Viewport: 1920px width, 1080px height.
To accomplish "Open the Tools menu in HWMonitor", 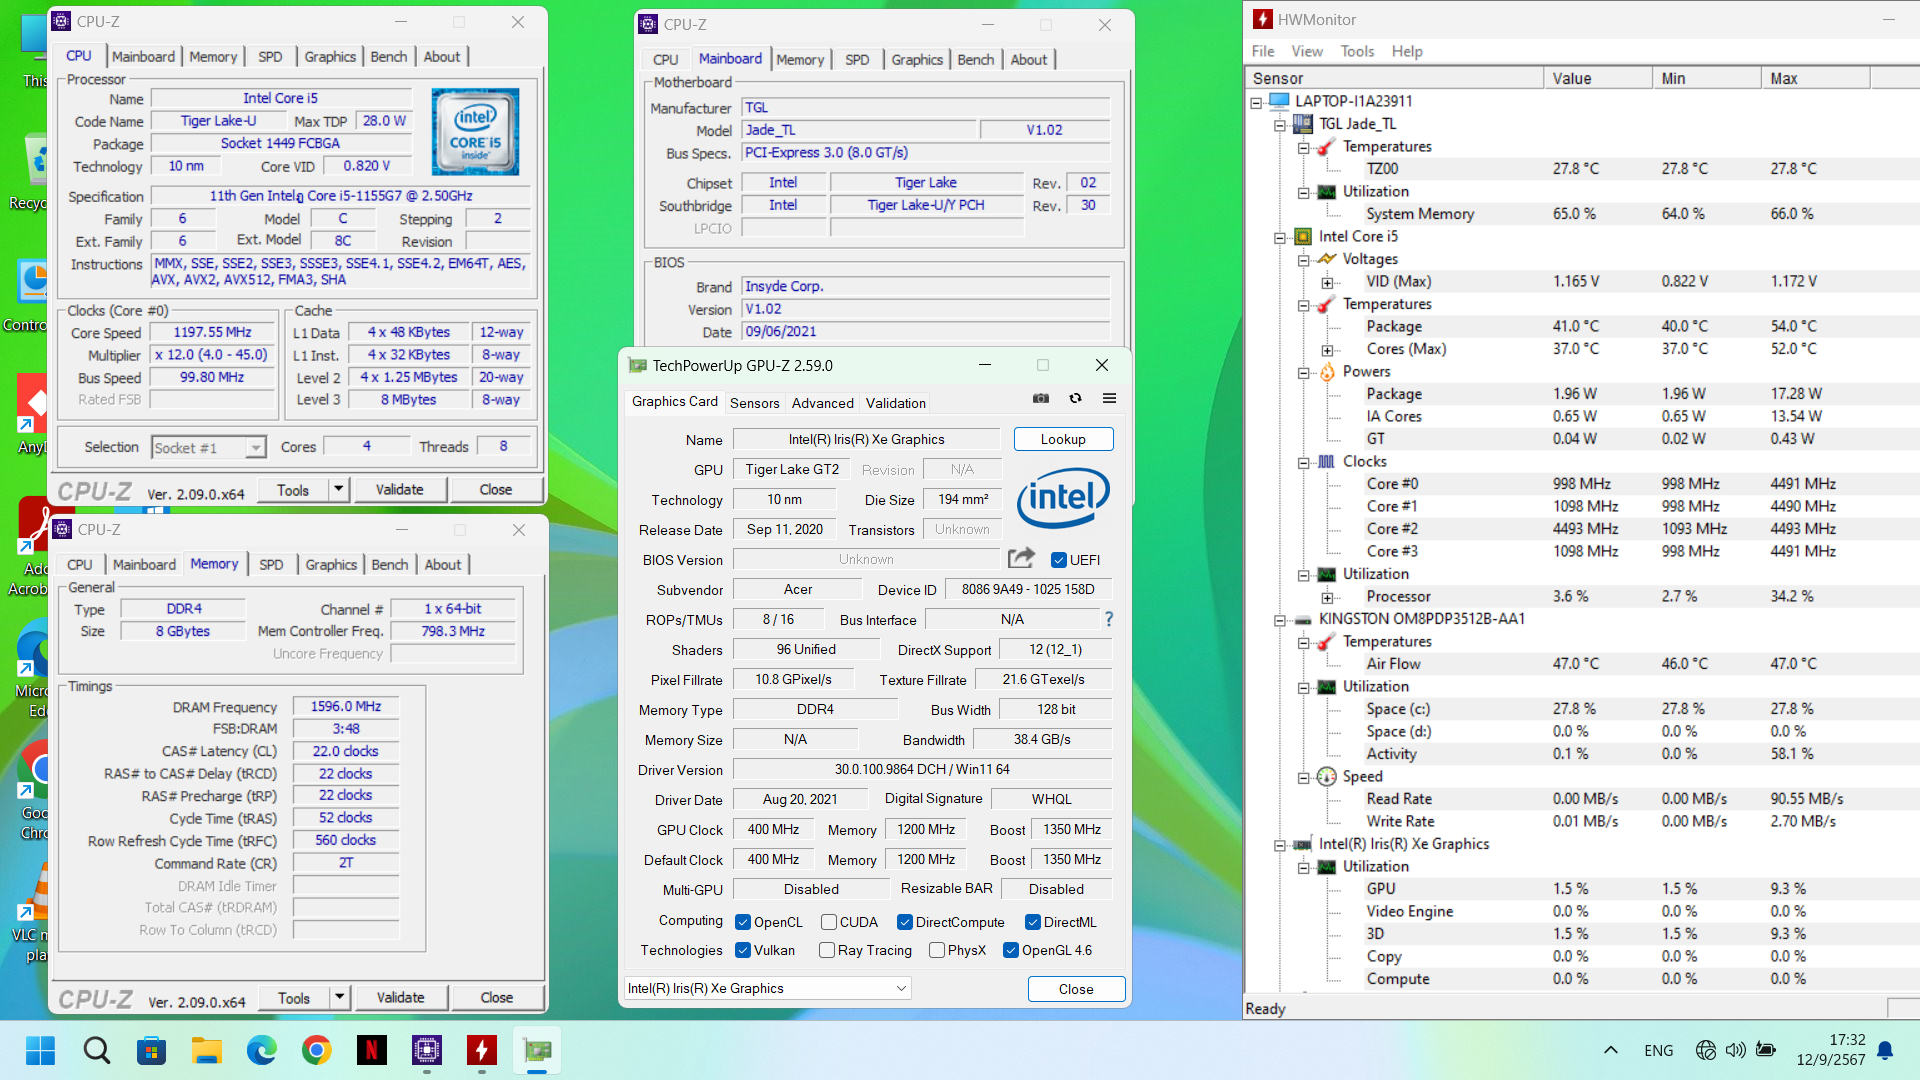I will 1357,51.
